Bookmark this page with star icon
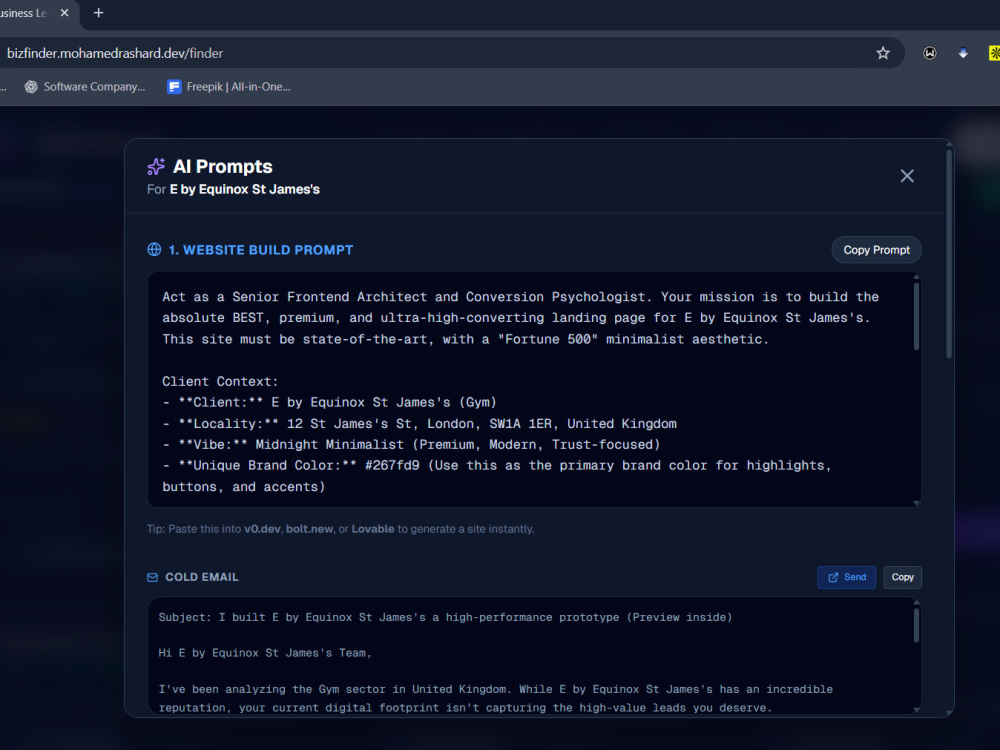Screen dimensions: 1000x750 (x=883, y=53)
